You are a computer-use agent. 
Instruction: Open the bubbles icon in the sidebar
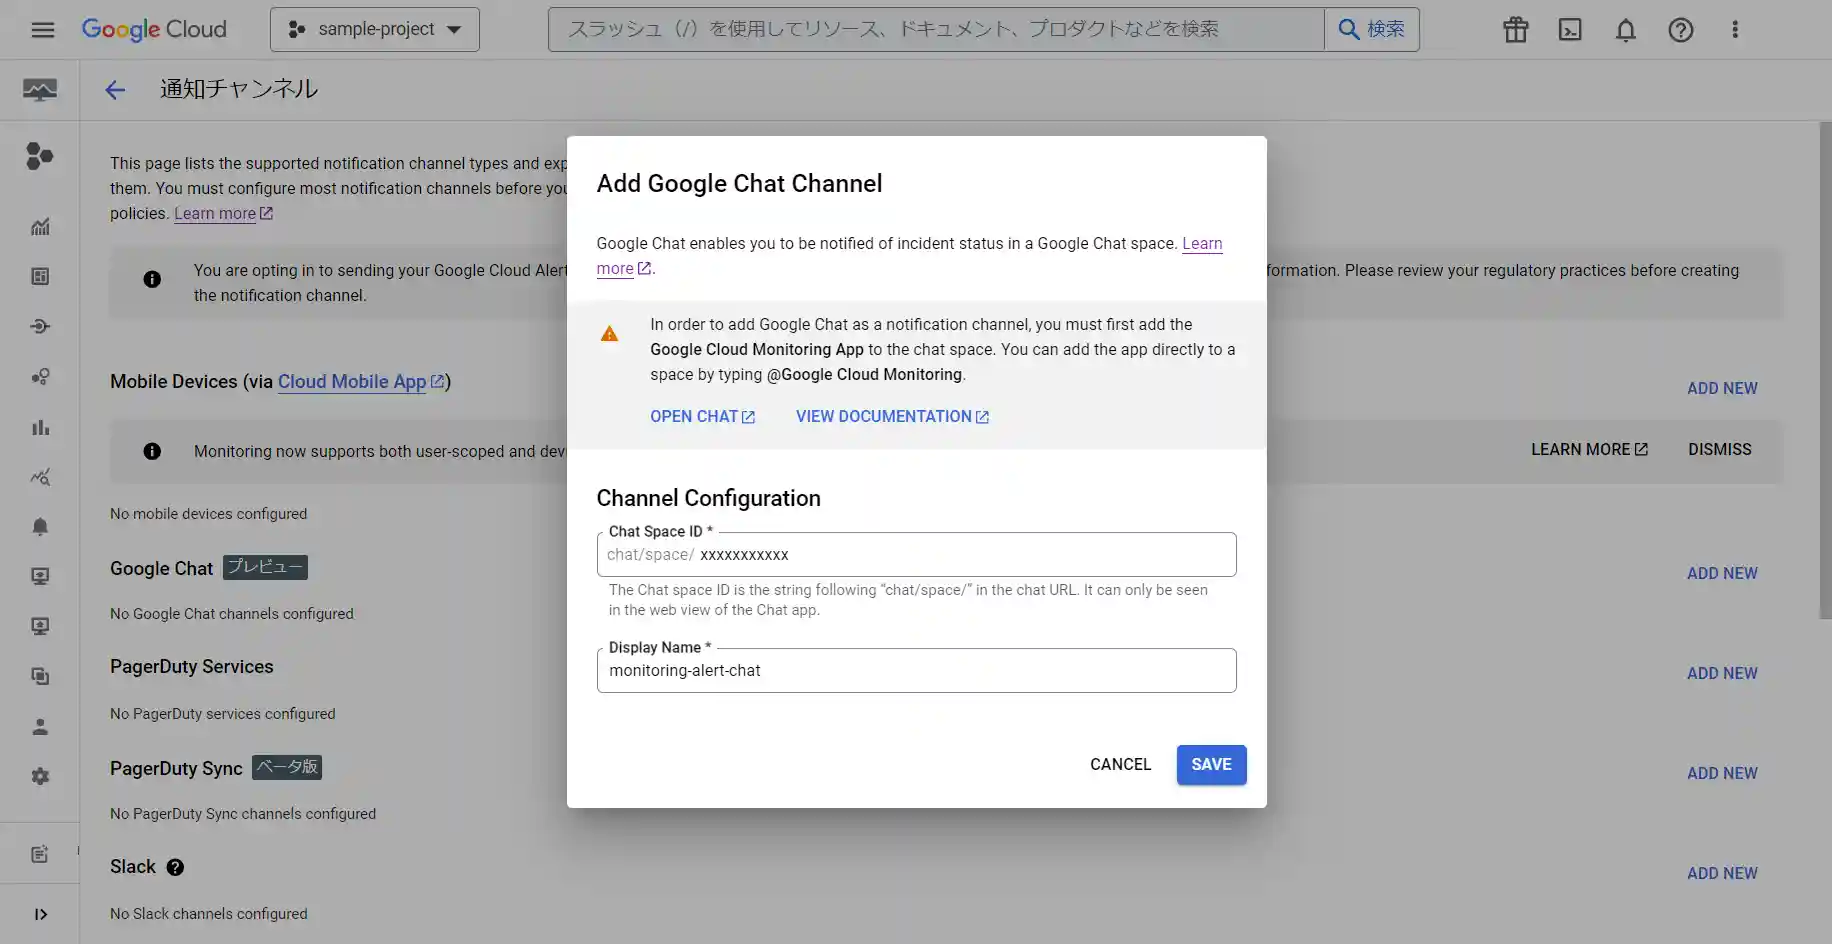click(40, 377)
